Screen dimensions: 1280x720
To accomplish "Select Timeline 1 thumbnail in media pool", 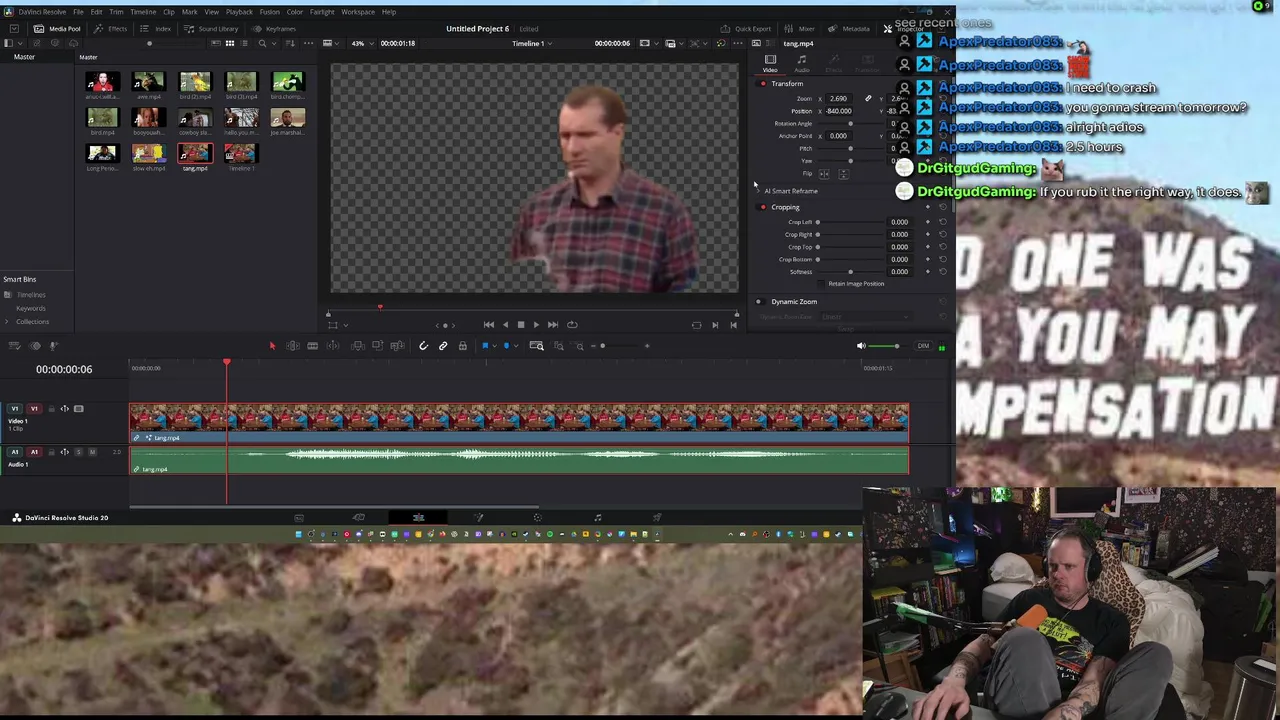I will 240,153.
